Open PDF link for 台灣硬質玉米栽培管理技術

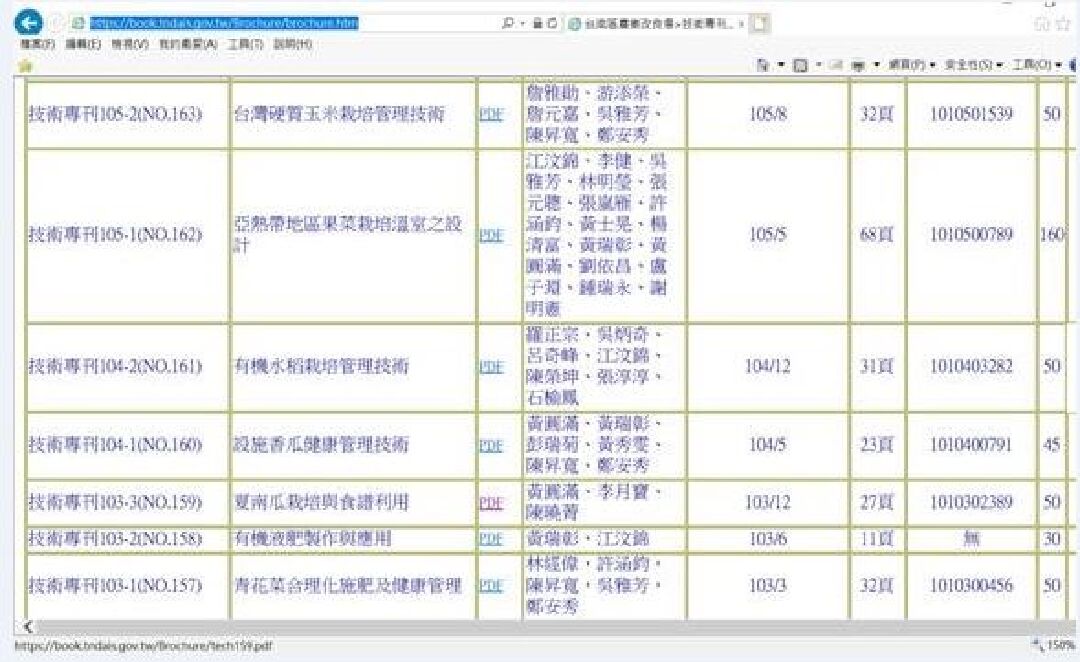(491, 115)
